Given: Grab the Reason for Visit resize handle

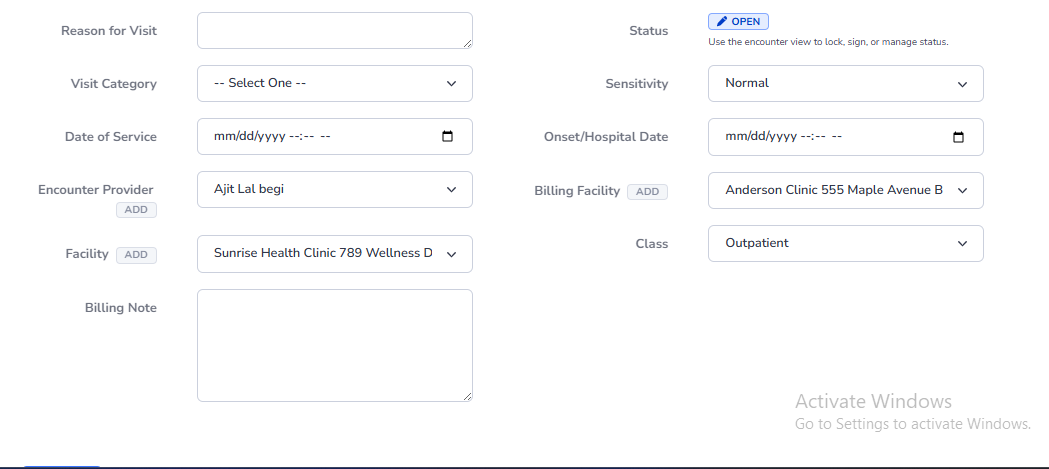Looking at the screenshot, I should (x=467, y=43).
